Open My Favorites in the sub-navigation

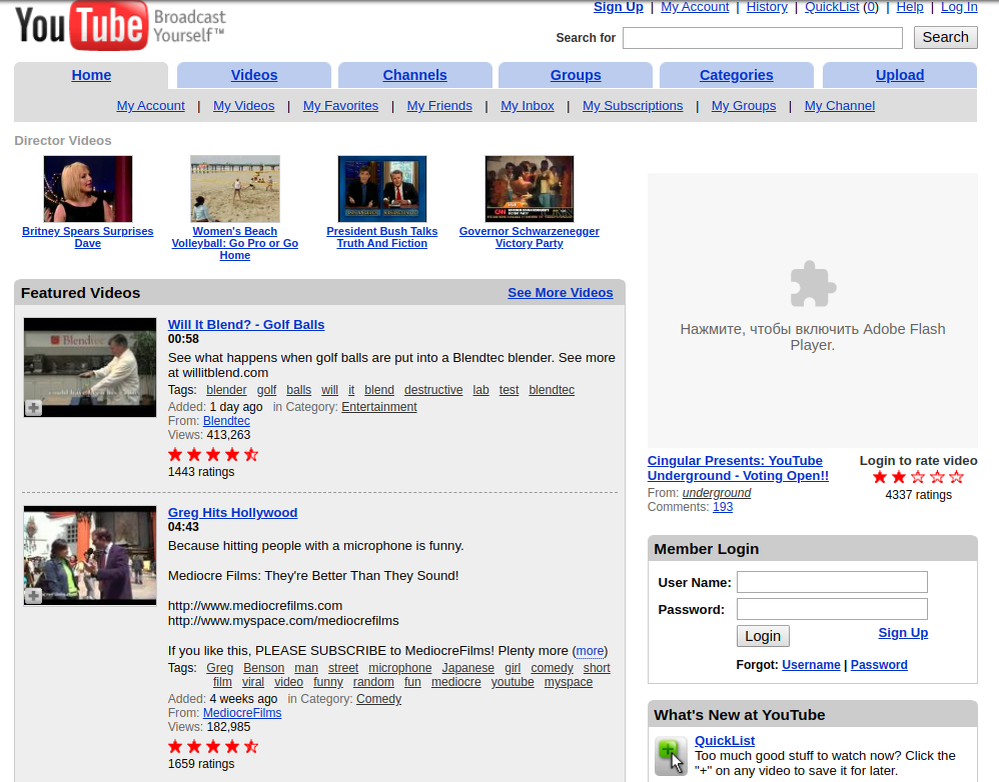click(x=341, y=106)
